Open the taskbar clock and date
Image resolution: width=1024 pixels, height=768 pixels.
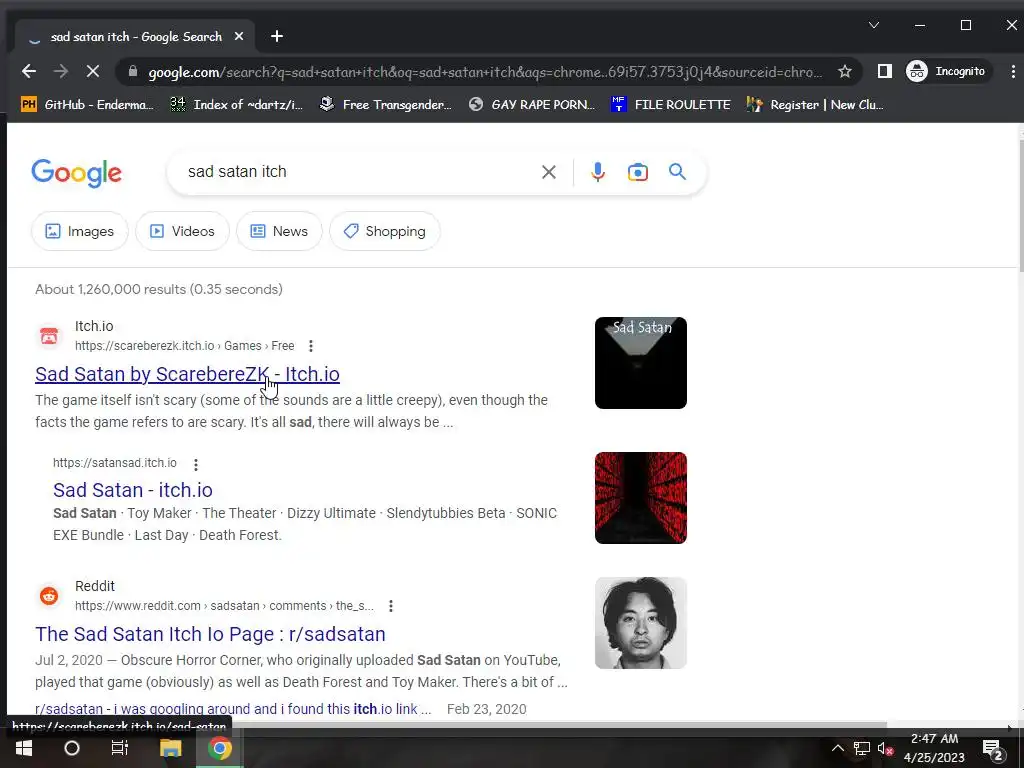934,748
